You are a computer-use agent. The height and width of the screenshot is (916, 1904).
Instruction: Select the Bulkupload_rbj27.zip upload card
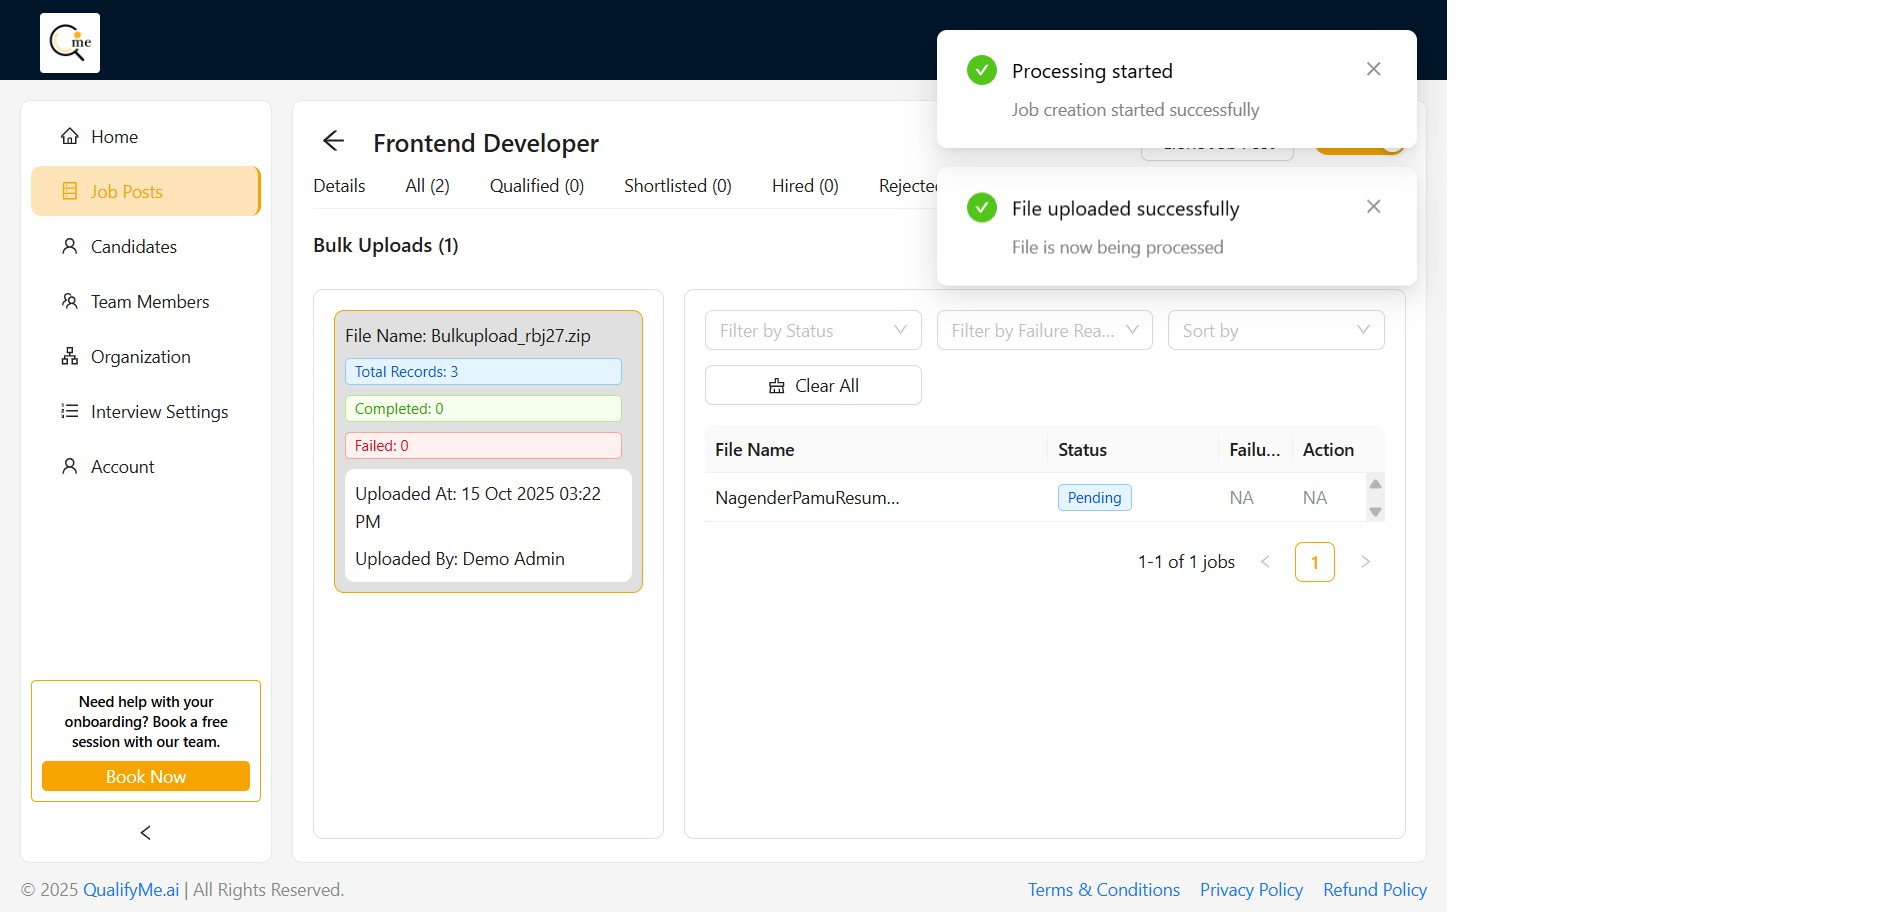tap(488, 451)
